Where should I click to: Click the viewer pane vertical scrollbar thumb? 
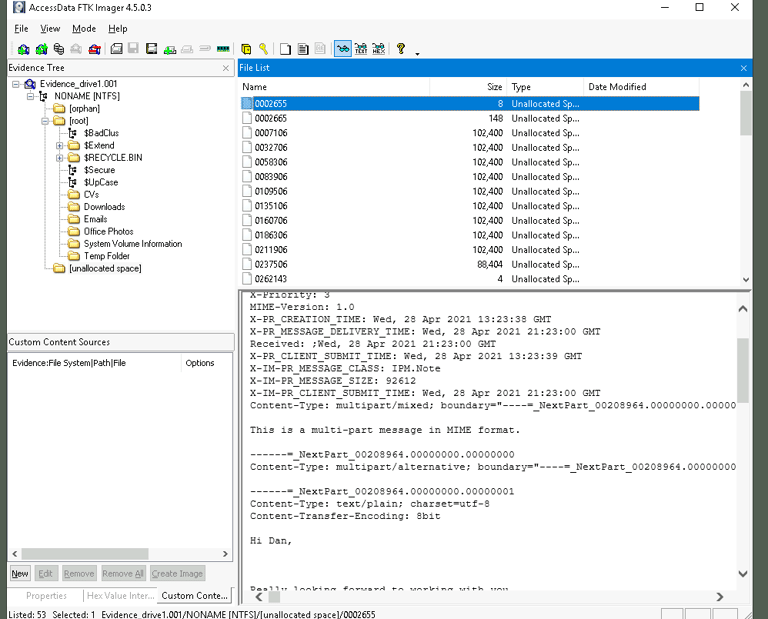coord(743,370)
